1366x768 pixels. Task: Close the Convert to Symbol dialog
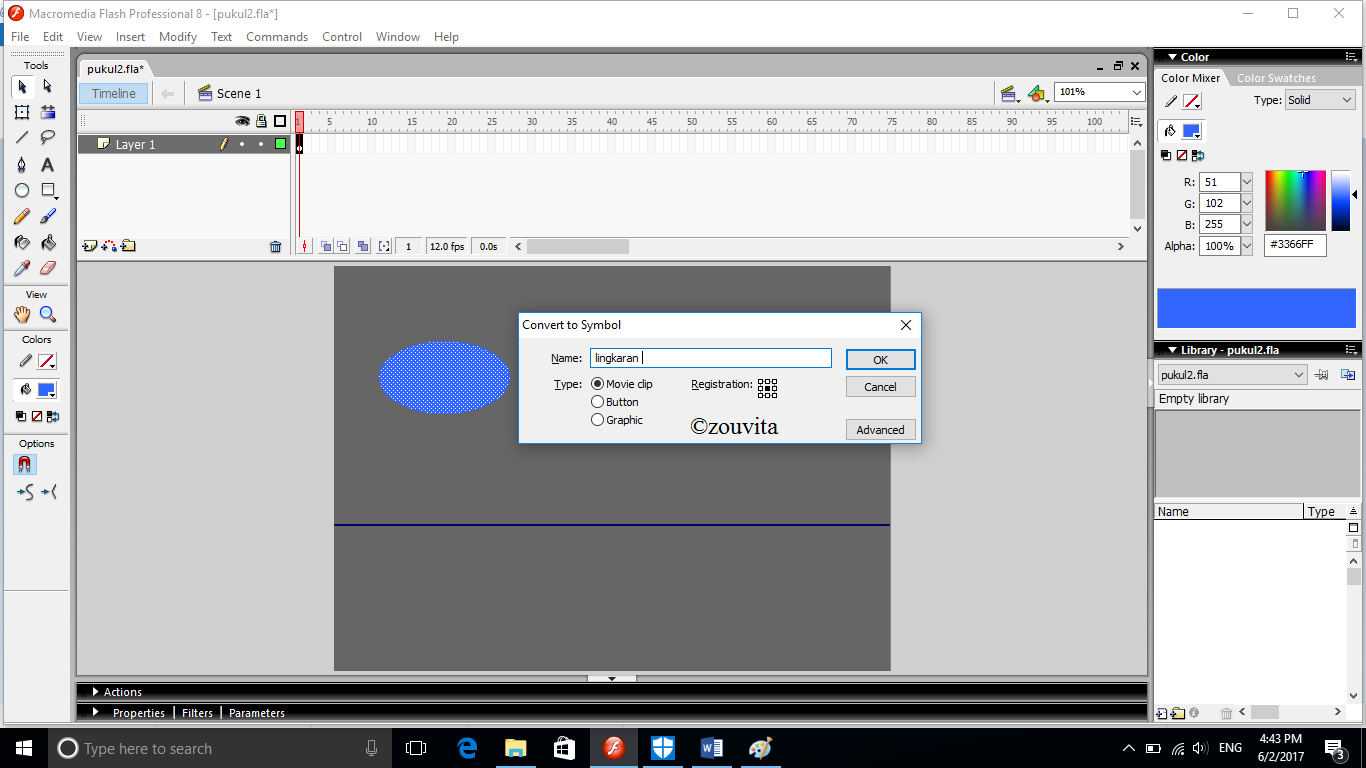906,325
